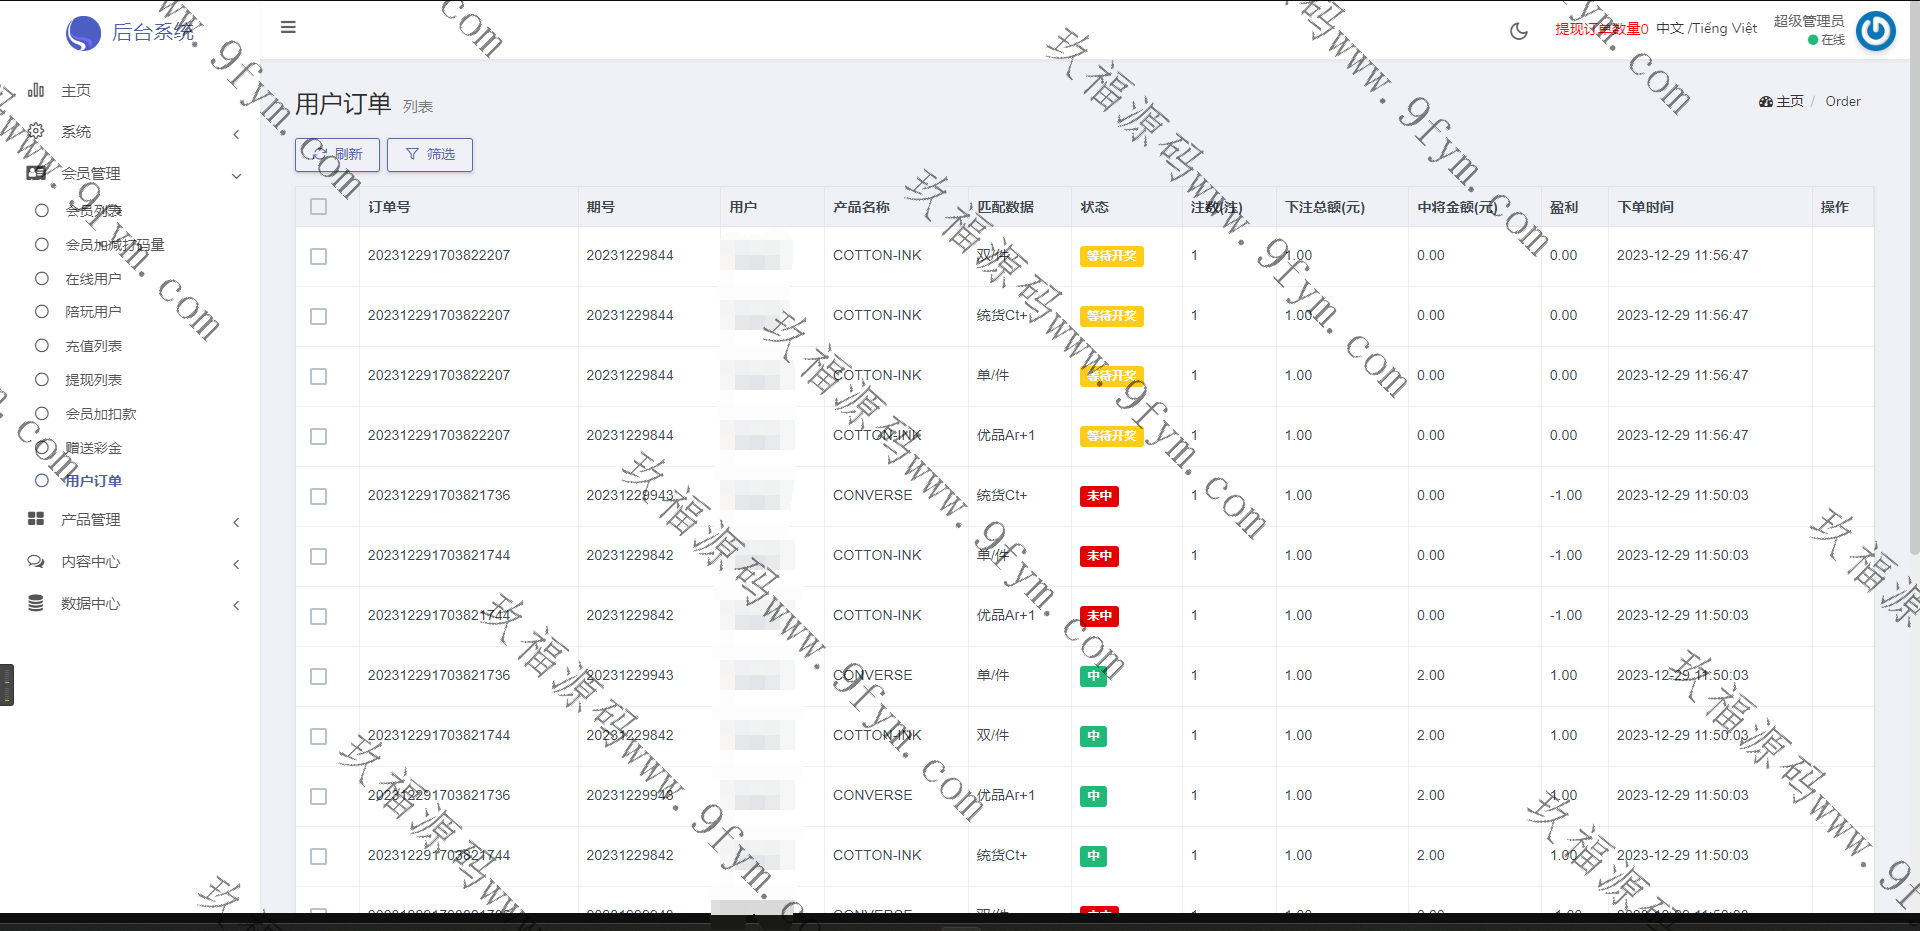Open 充值列表 in the sidebar
This screenshot has height=931, width=1920.
click(93, 346)
